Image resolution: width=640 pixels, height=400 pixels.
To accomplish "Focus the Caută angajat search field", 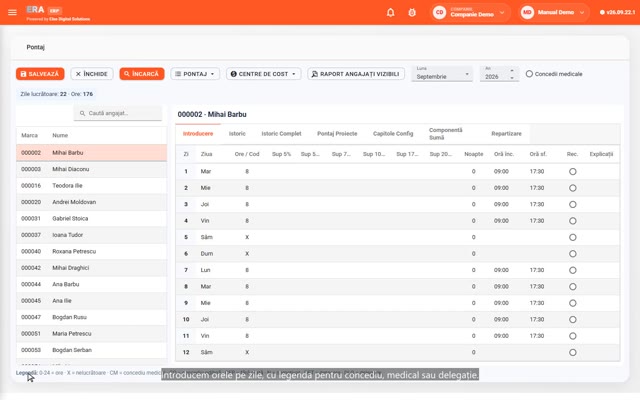I will (118, 113).
